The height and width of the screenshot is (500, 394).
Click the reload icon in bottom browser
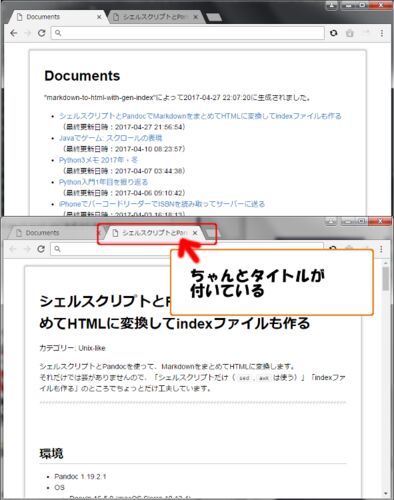tap(41, 249)
